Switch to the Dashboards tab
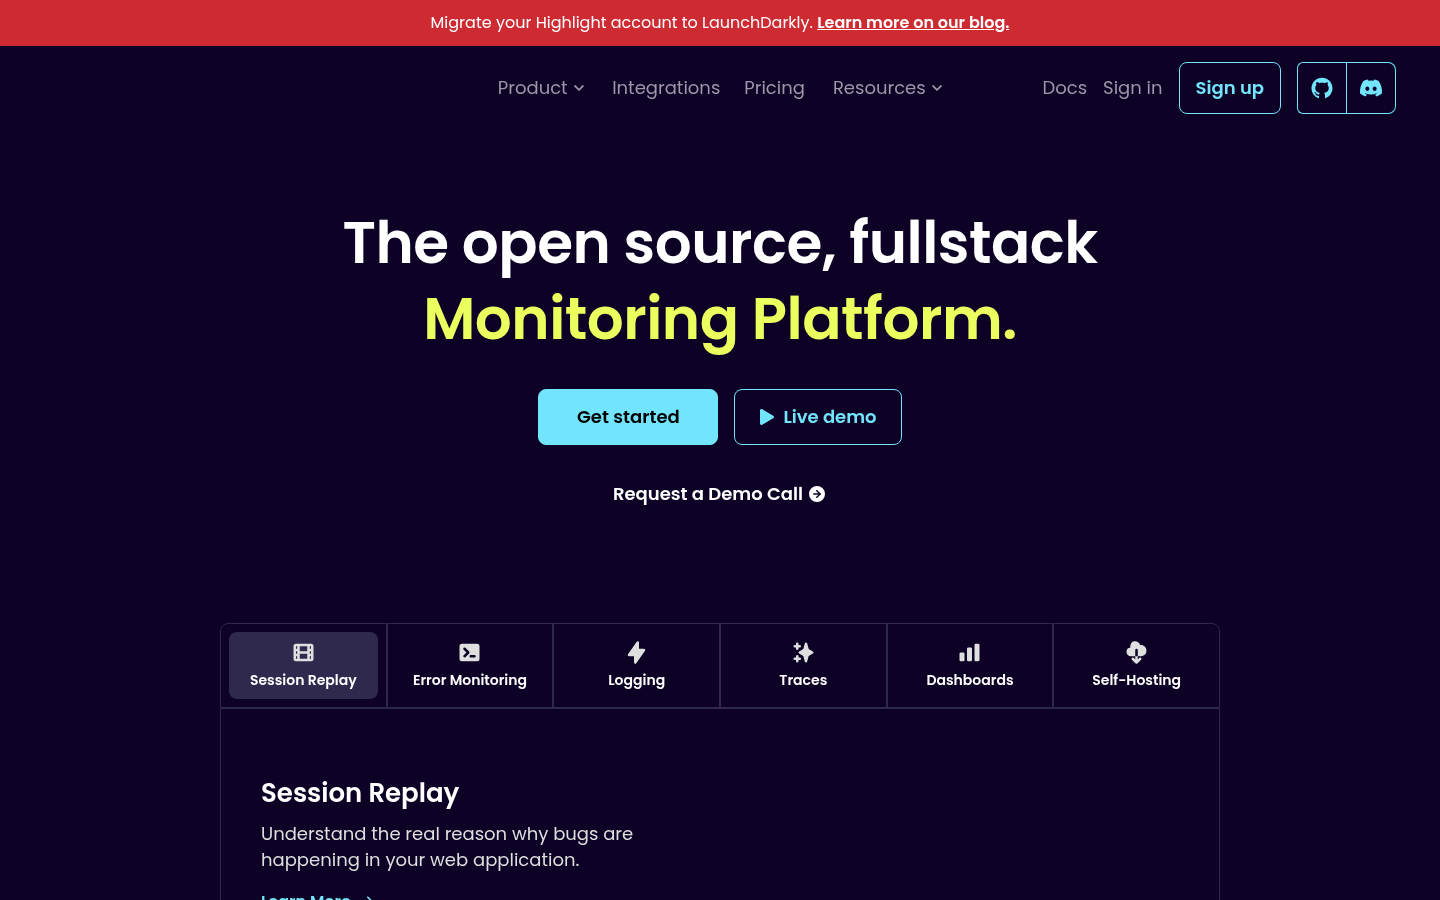 point(970,665)
